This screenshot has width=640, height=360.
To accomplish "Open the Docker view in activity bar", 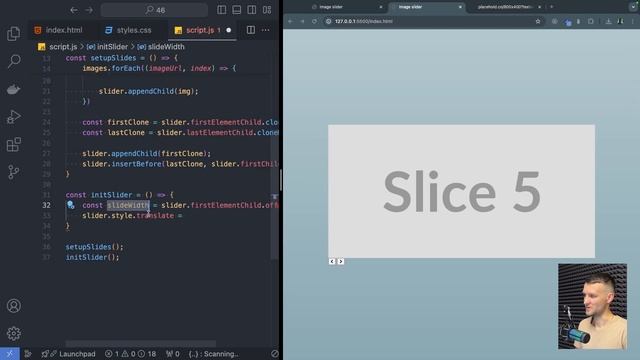I will click(13, 89).
